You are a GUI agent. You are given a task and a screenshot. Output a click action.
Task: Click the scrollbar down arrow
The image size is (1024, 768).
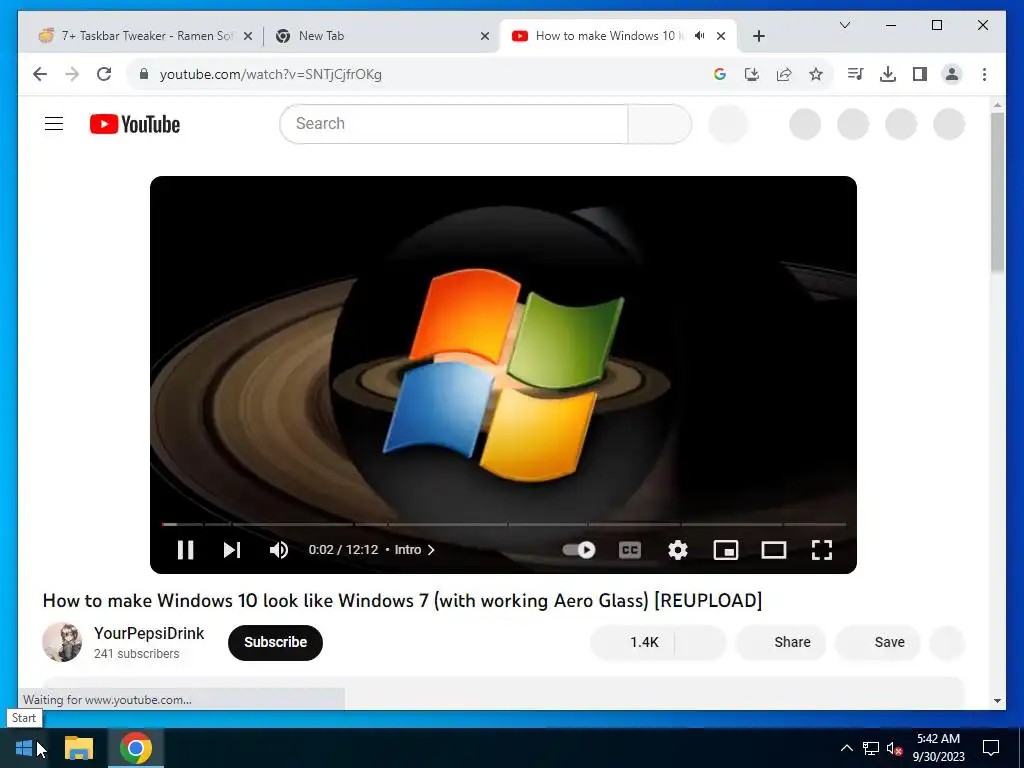[x=997, y=701]
